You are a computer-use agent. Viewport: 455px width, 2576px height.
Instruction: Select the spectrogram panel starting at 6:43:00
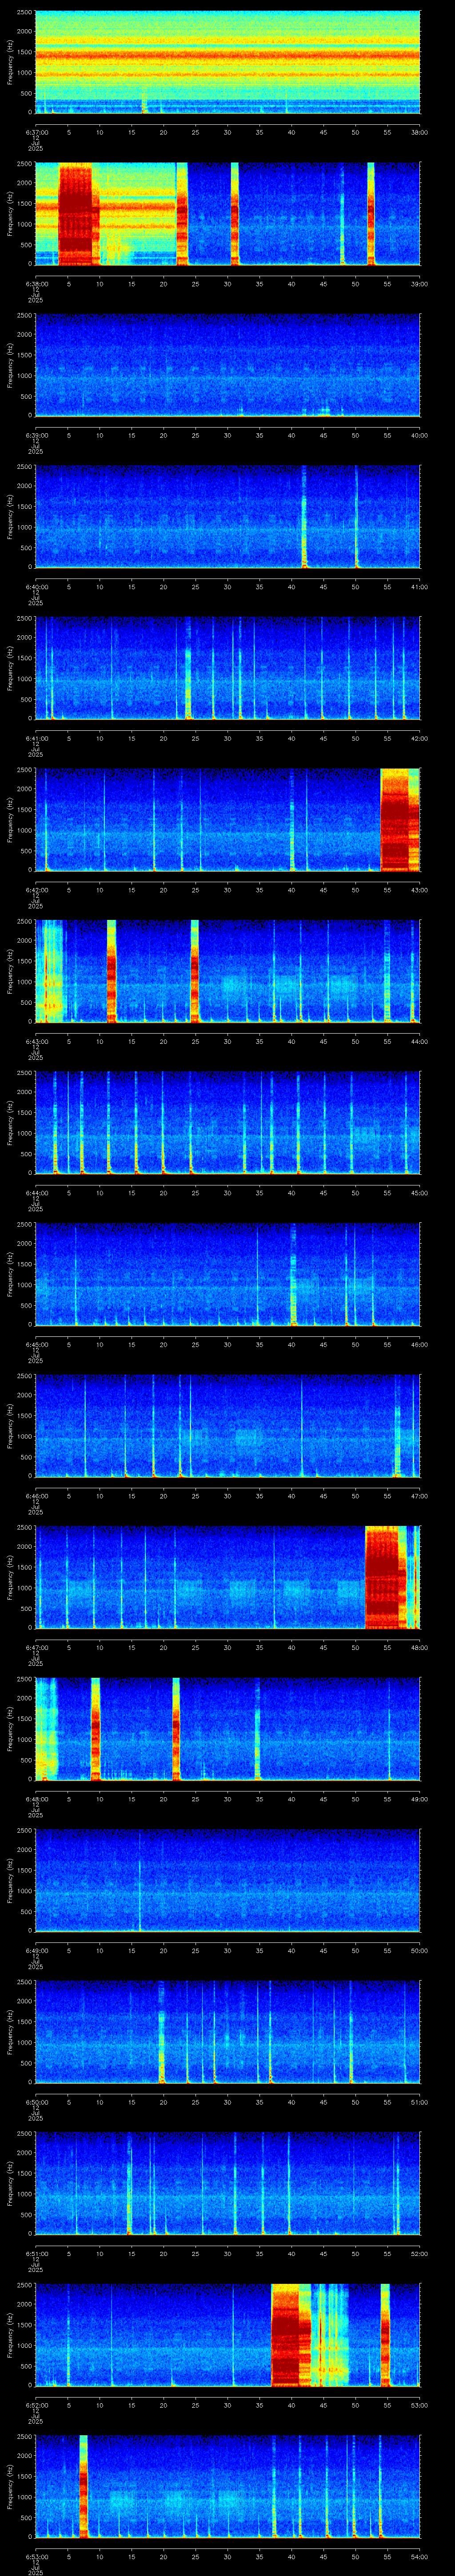228,971
